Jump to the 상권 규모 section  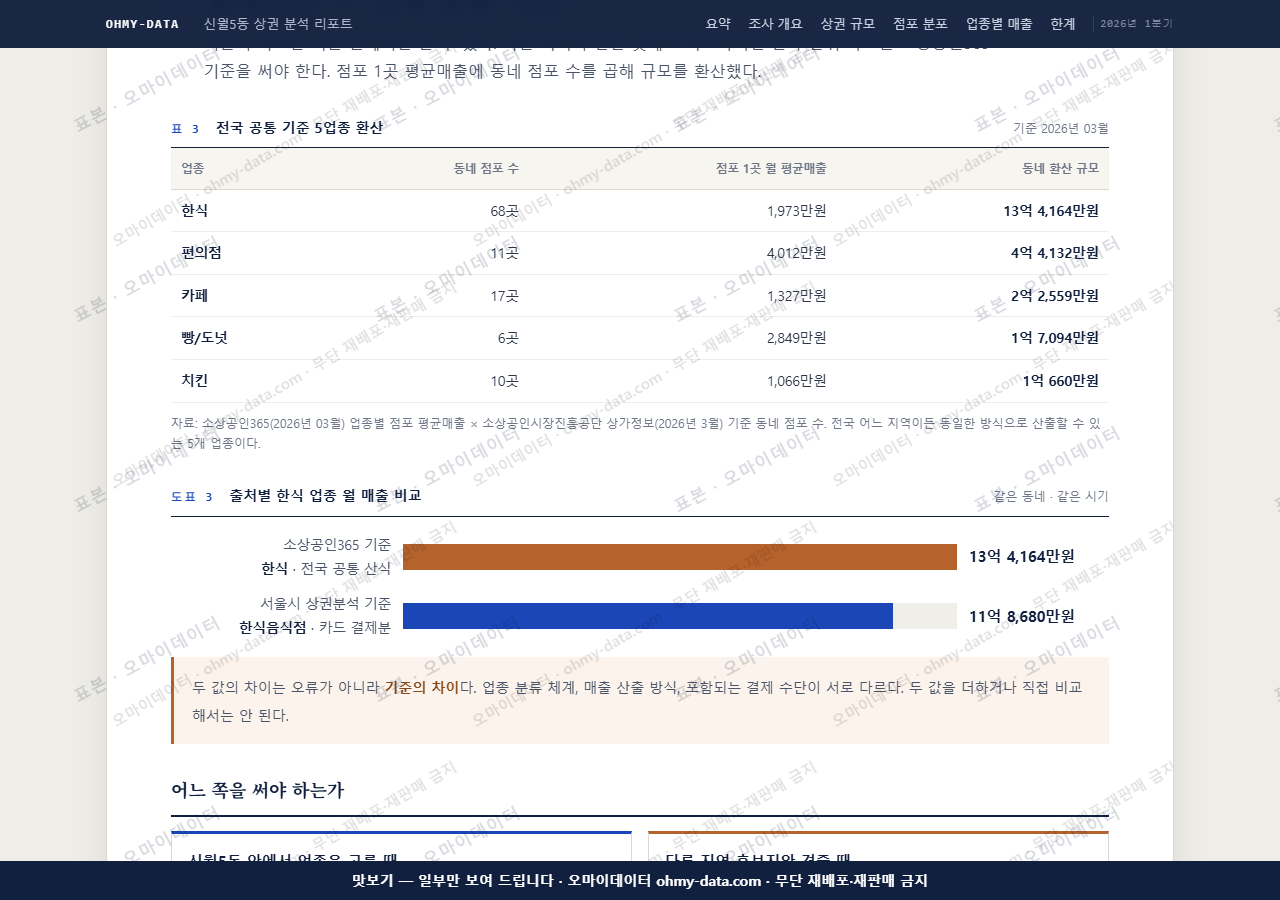tap(847, 24)
